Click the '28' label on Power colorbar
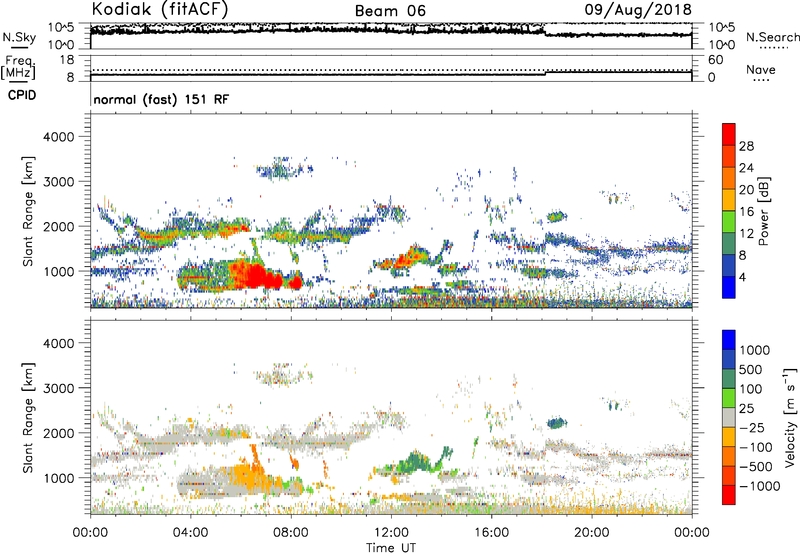800x554 pixels. pos(746,146)
